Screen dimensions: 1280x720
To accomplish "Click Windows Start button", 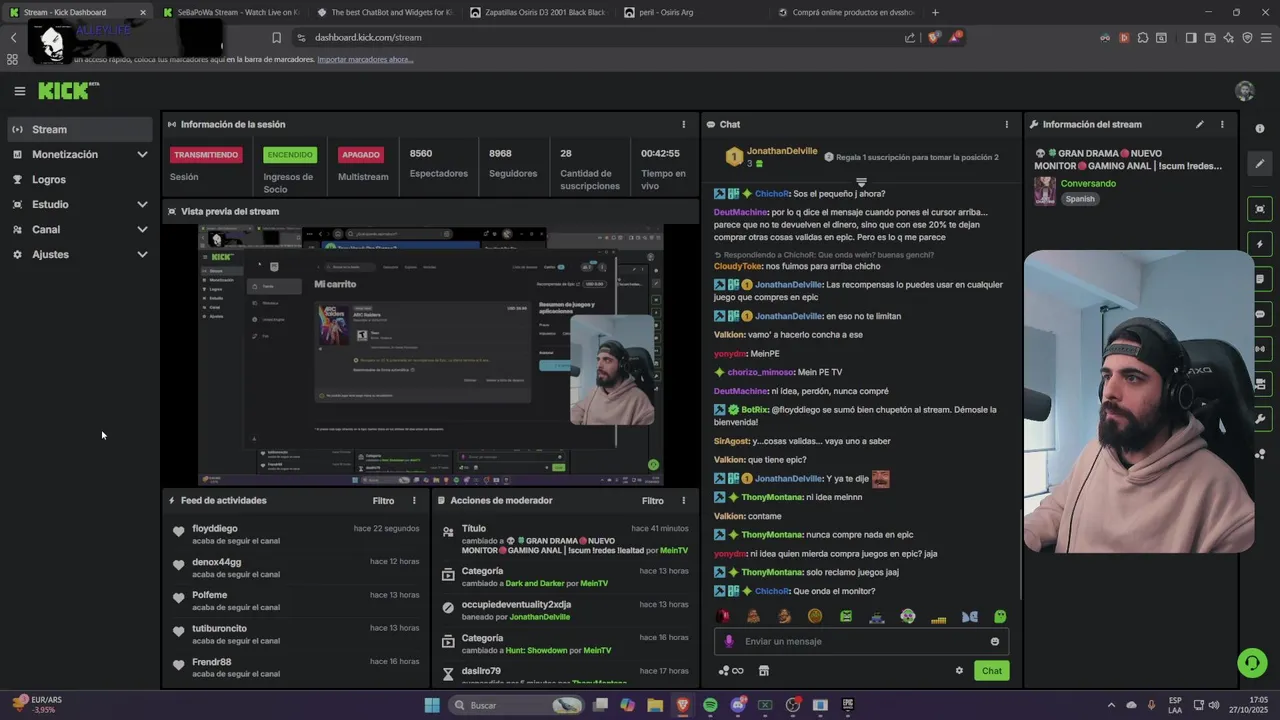I will (432, 705).
